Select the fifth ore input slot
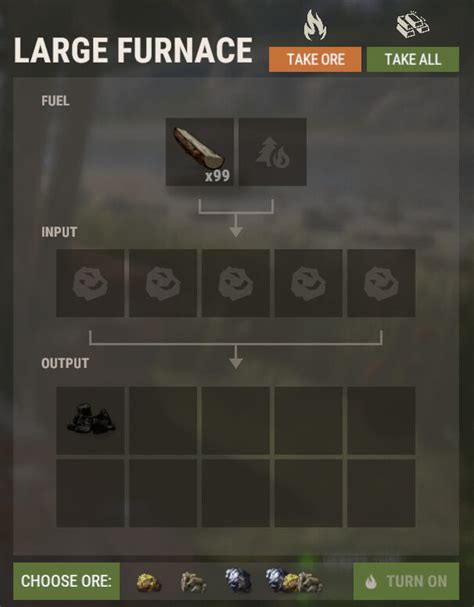Image resolution: width=474 pixels, height=607 pixels. click(381, 283)
